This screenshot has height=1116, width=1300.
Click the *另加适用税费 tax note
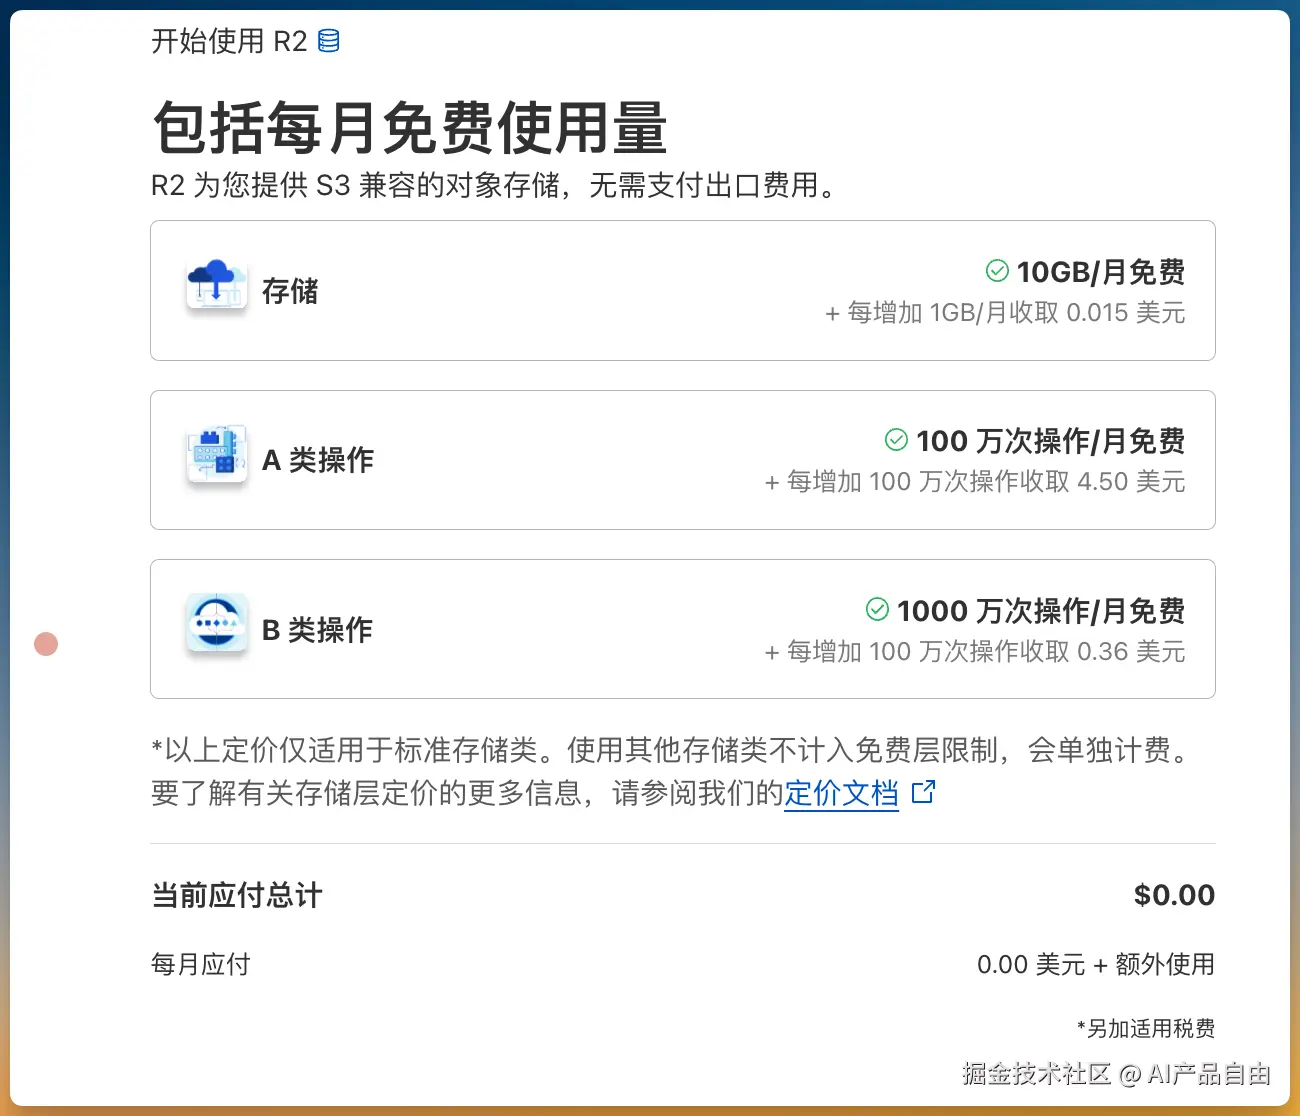coord(1146,1028)
